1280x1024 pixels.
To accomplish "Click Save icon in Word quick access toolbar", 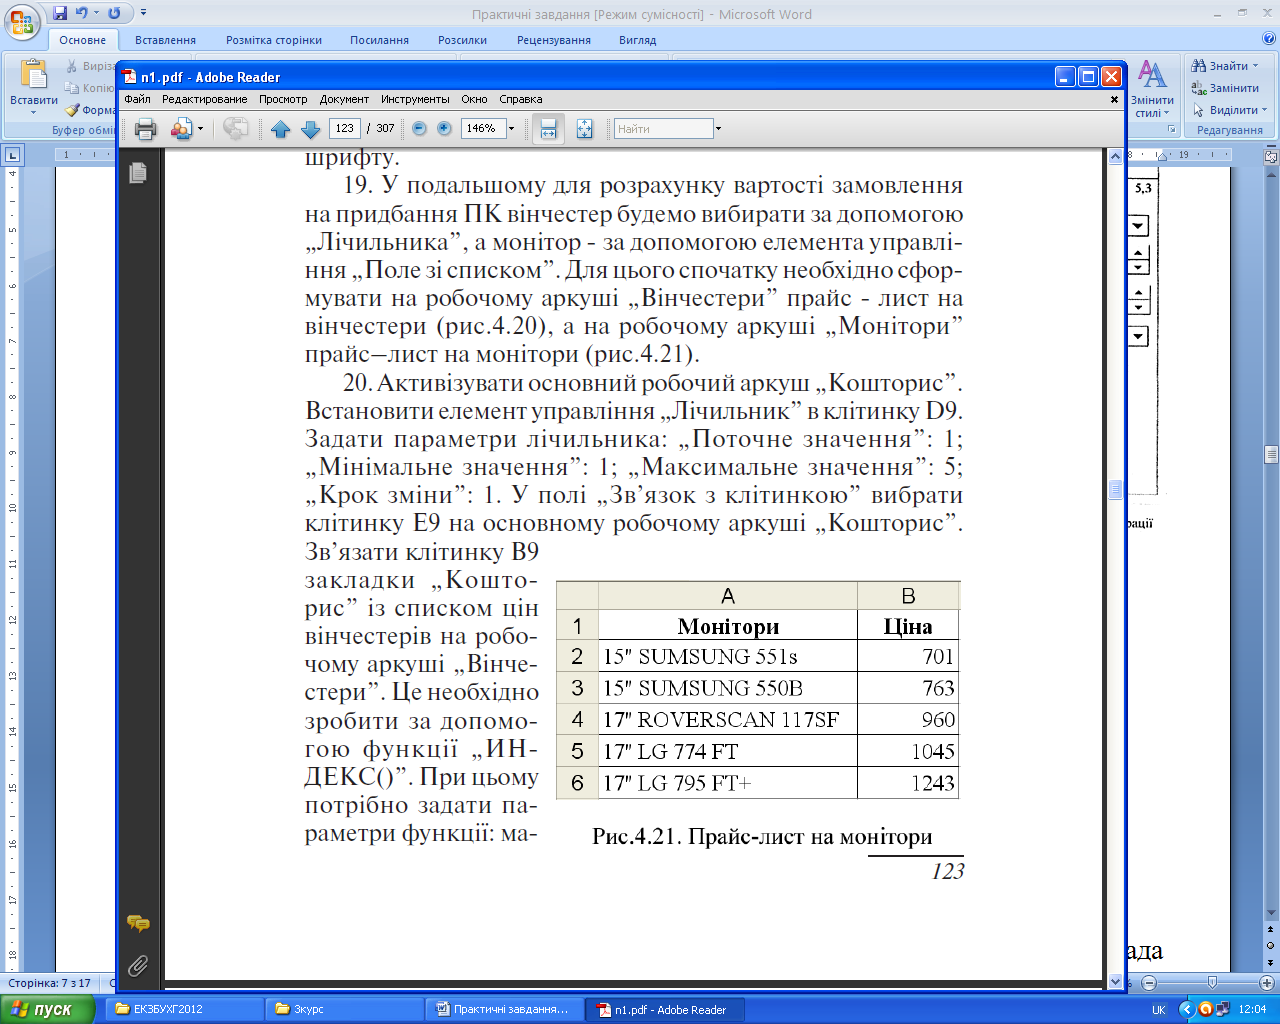I will tap(61, 13).
